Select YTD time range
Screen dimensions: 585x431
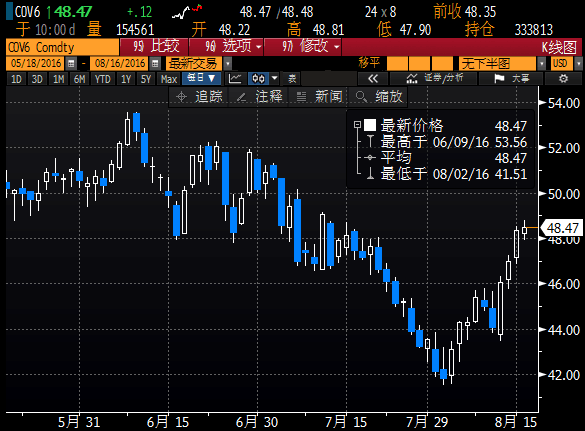(x=103, y=79)
